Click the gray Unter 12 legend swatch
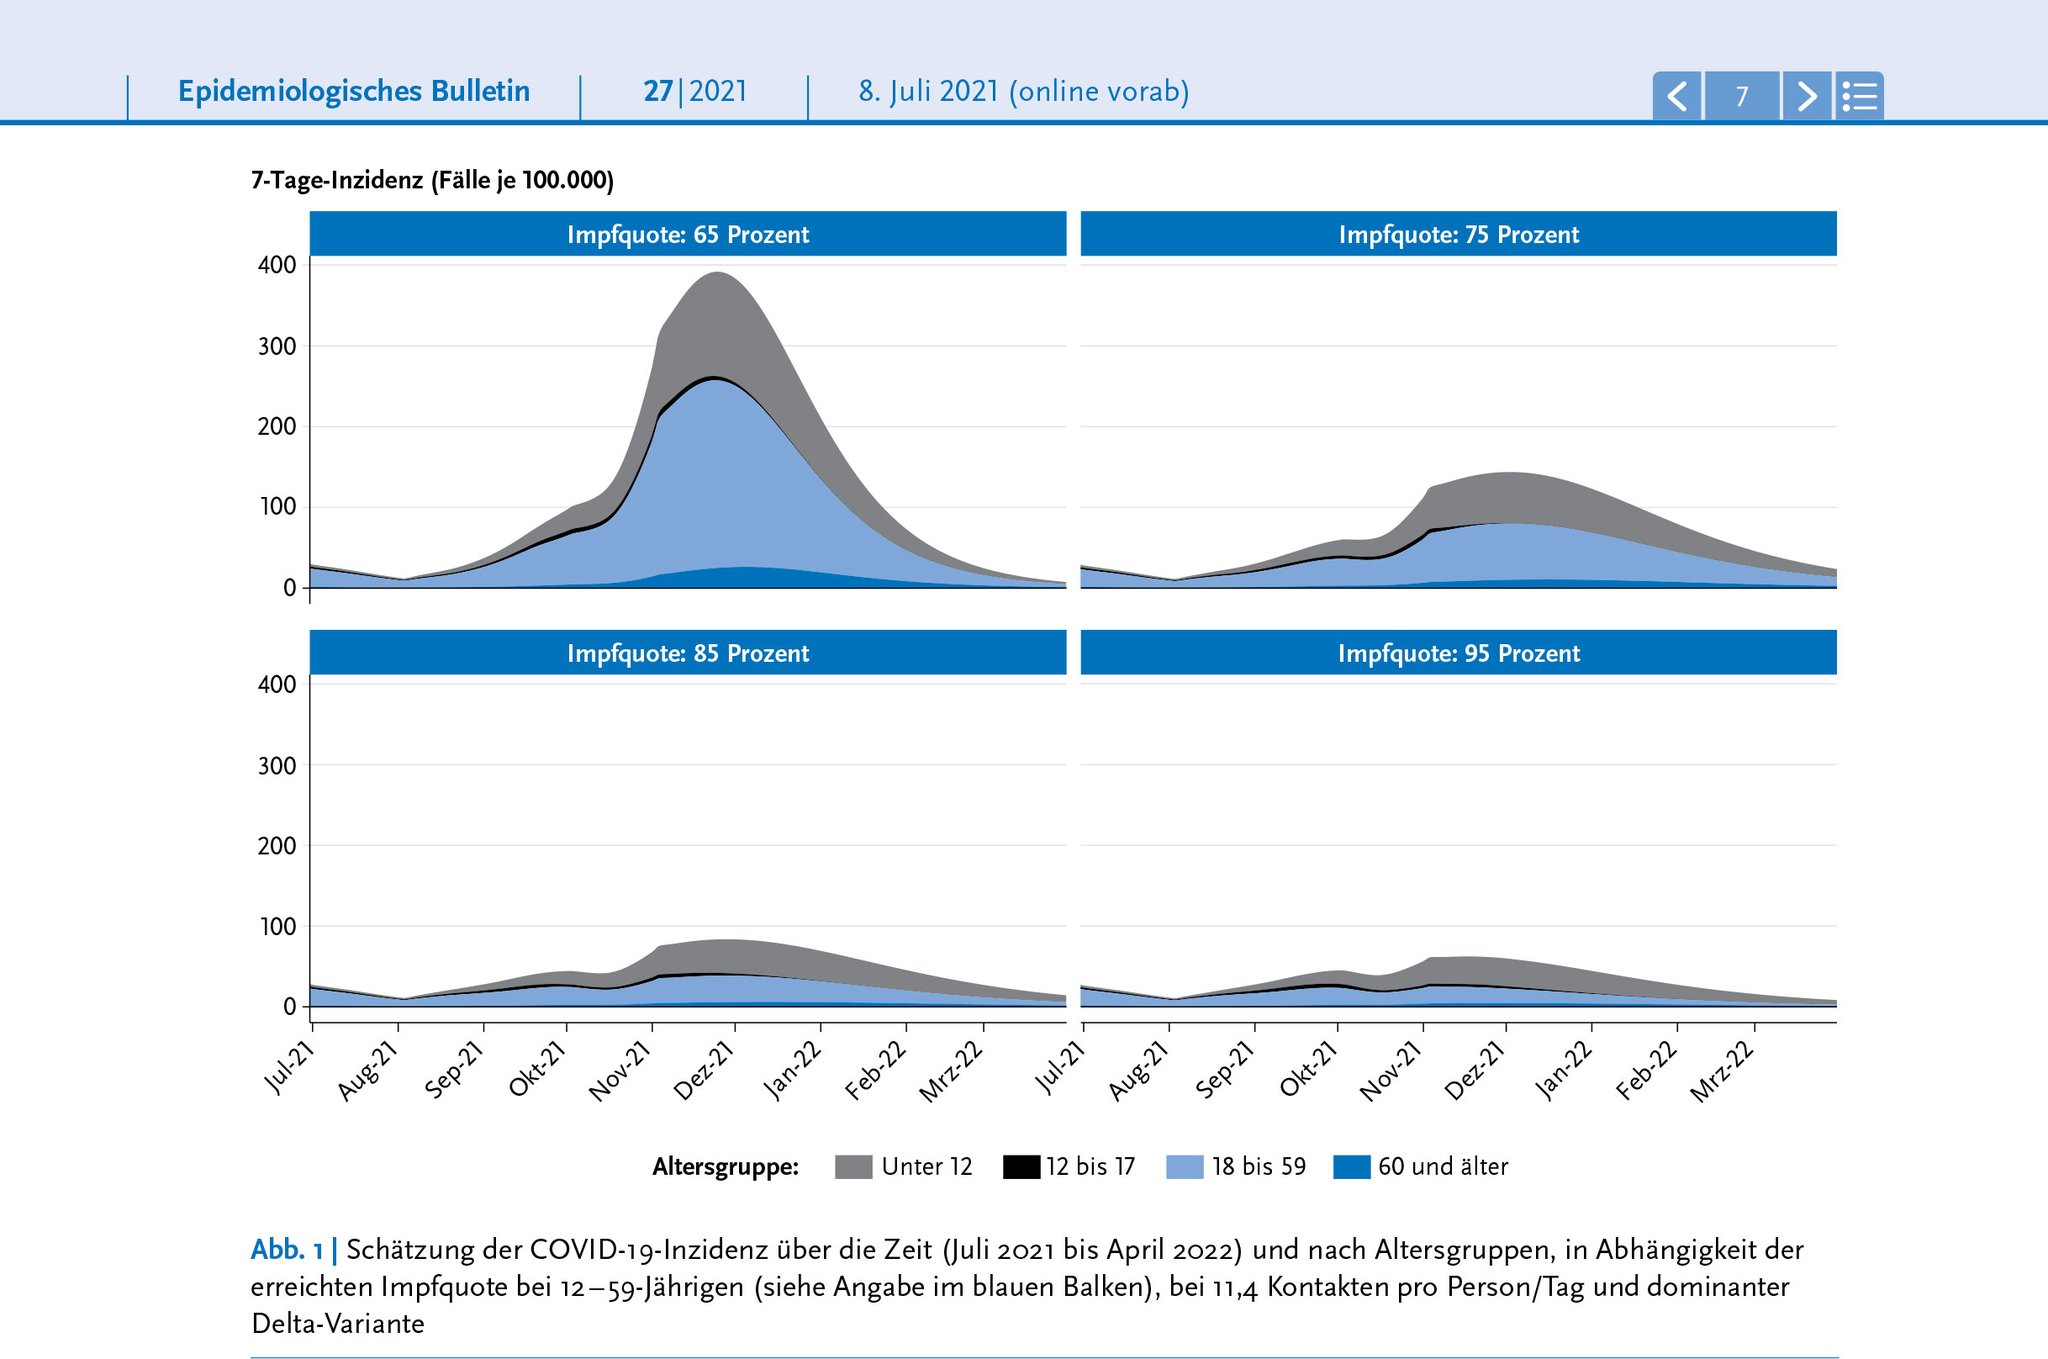 pyautogui.click(x=853, y=1167)
